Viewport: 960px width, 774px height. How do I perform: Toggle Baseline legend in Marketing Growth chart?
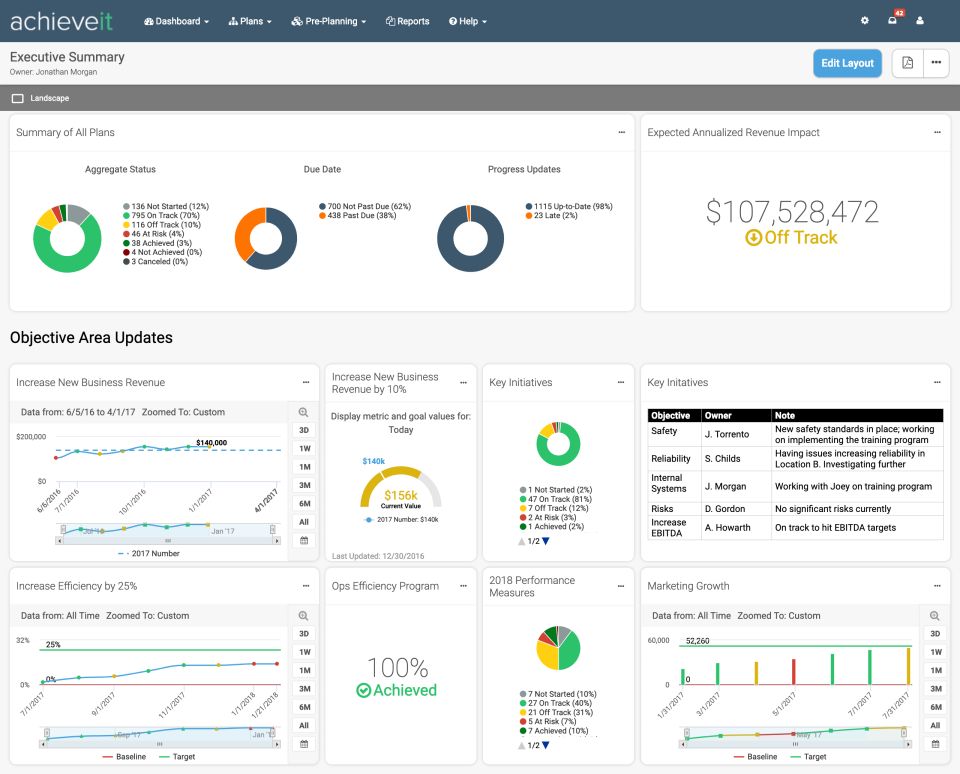761,757
